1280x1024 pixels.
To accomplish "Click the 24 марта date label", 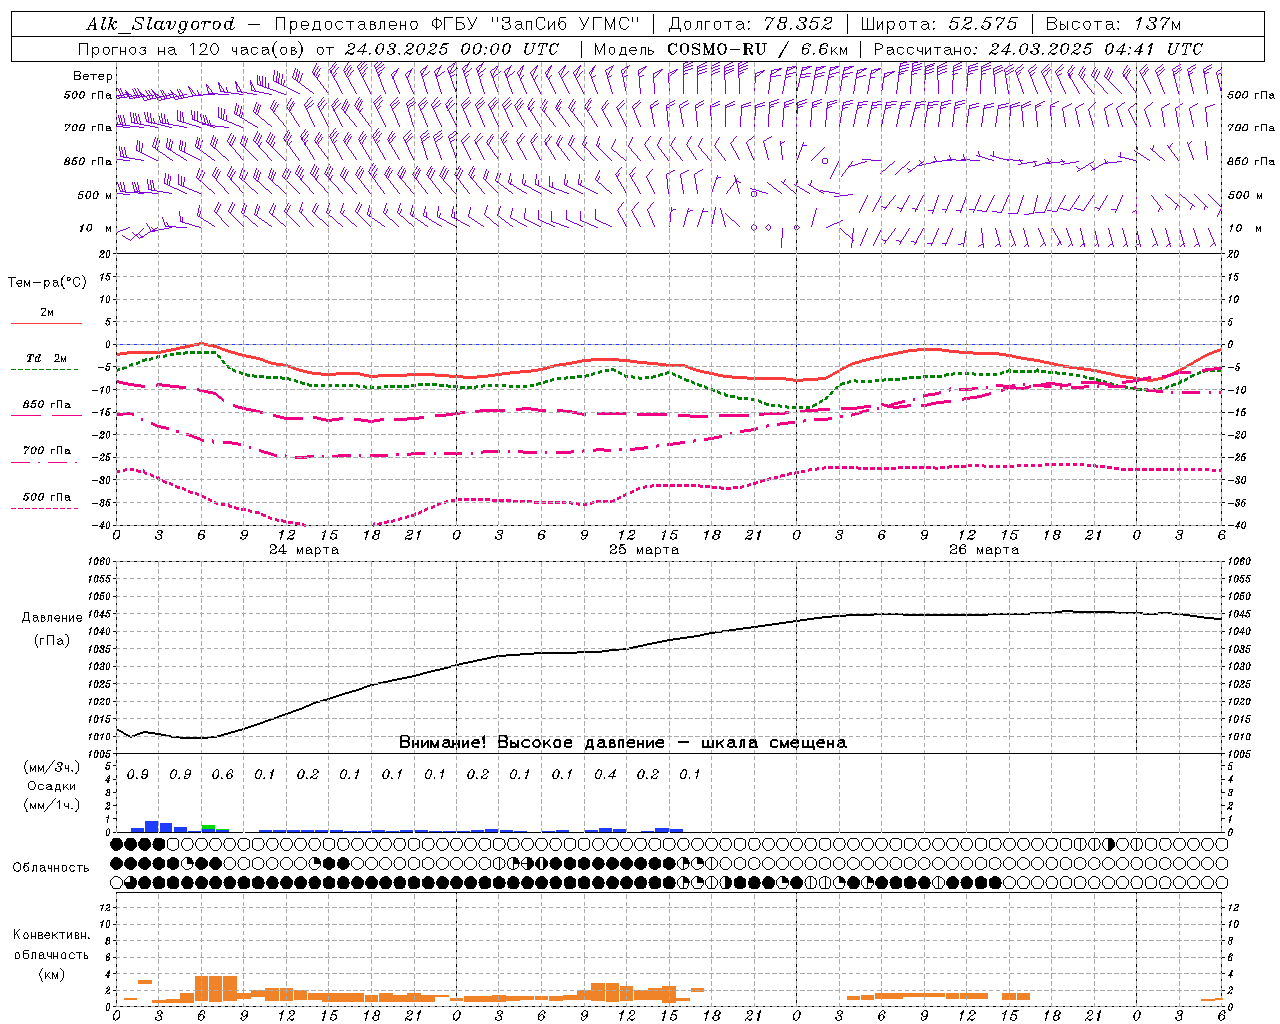I will click(x=304, y=549).
